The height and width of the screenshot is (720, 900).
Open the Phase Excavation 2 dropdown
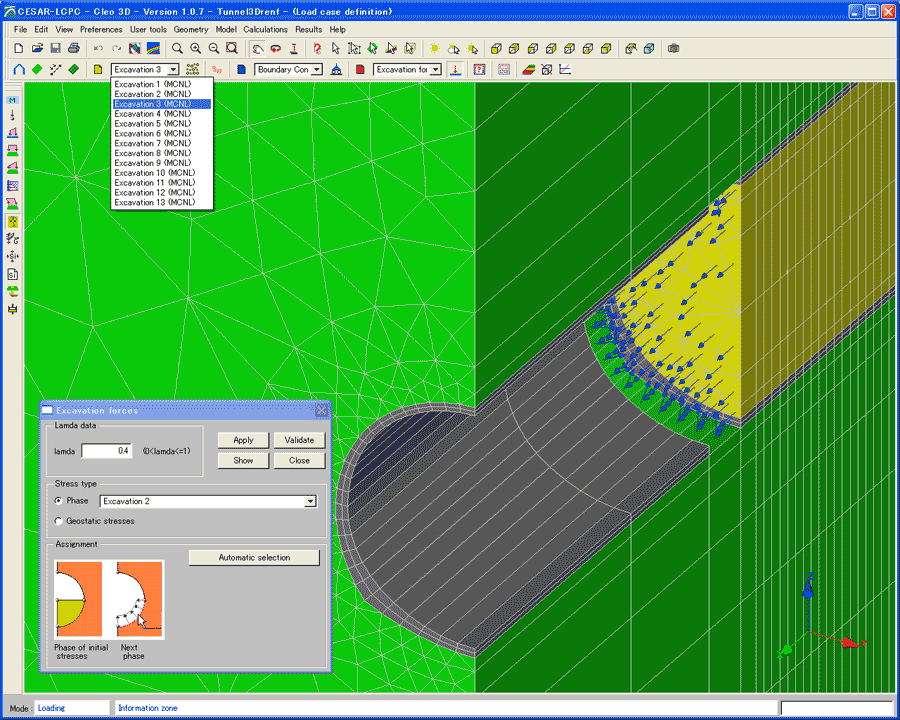310,501
